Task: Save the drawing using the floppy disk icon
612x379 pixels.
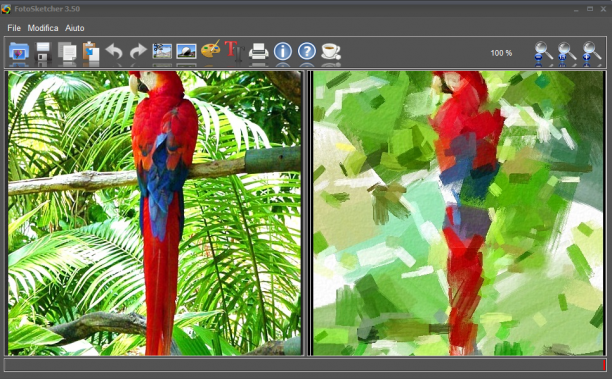Action: pyautogui.click(x=43, y=52)
